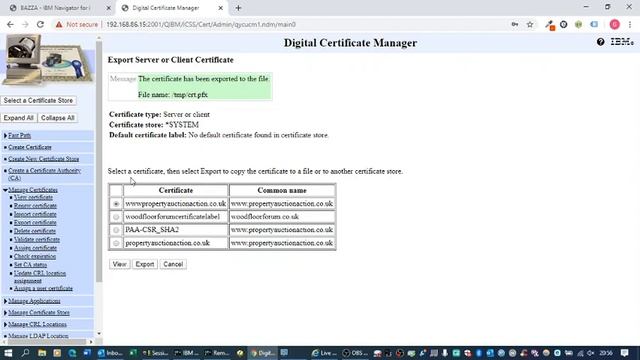
Task: Open the Assign certificate link
Action: click(35, 248)
